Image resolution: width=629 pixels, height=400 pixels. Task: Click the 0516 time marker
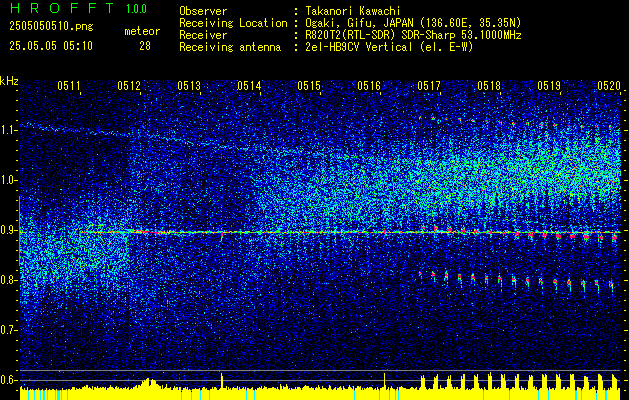(369, 85)
